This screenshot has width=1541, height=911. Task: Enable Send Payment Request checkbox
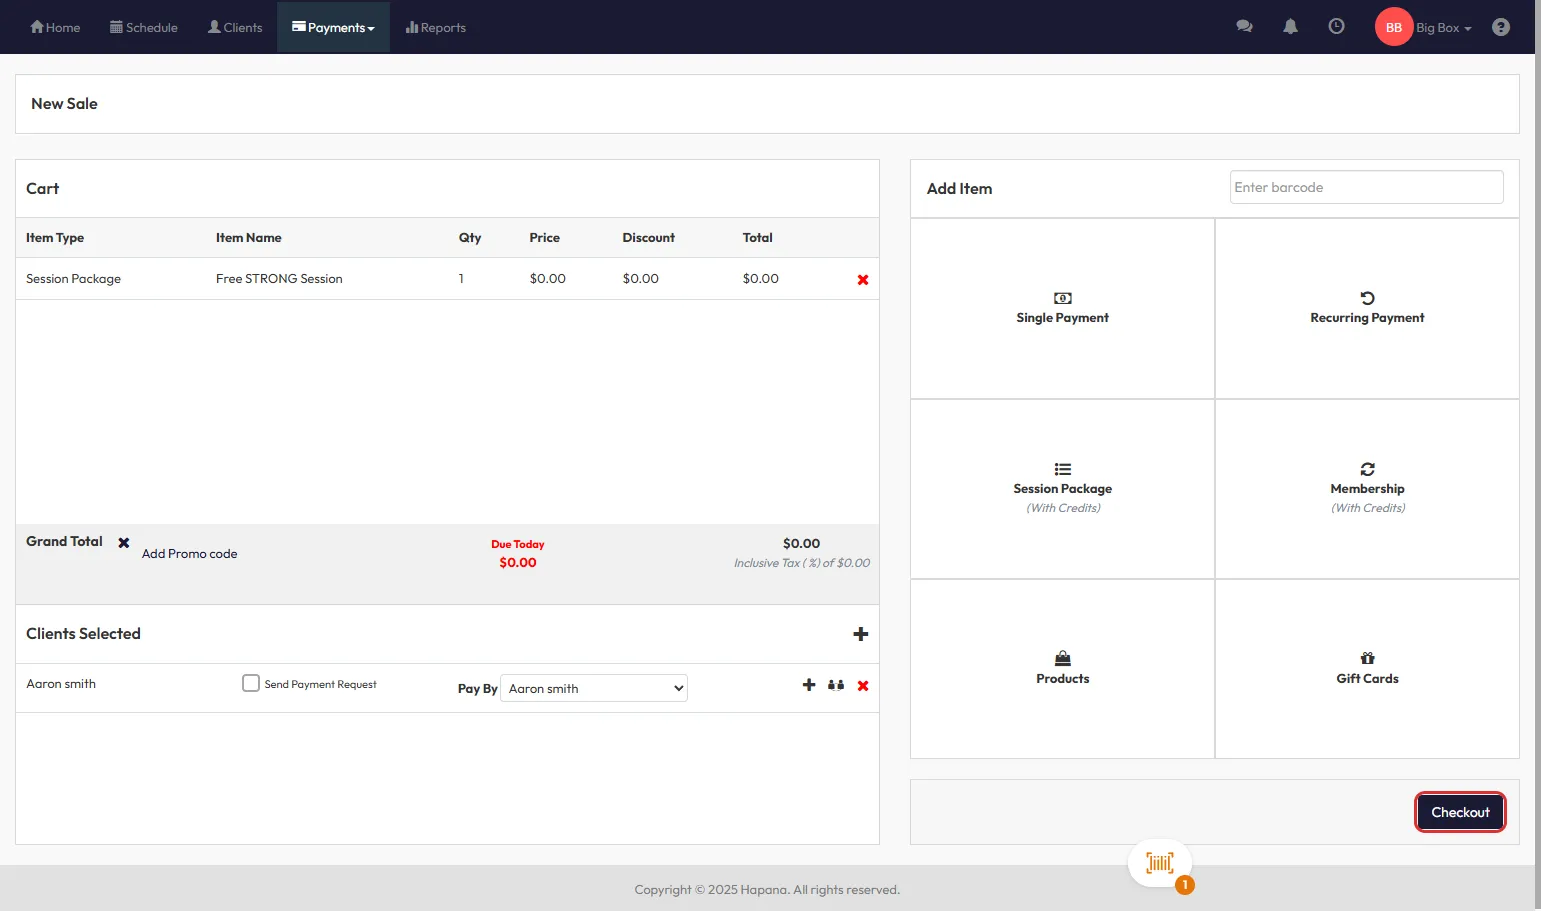click(251, 683)
